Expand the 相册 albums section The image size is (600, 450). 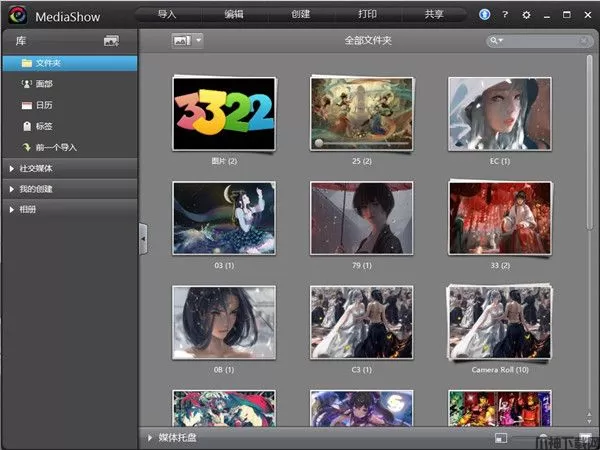[28, 209]
